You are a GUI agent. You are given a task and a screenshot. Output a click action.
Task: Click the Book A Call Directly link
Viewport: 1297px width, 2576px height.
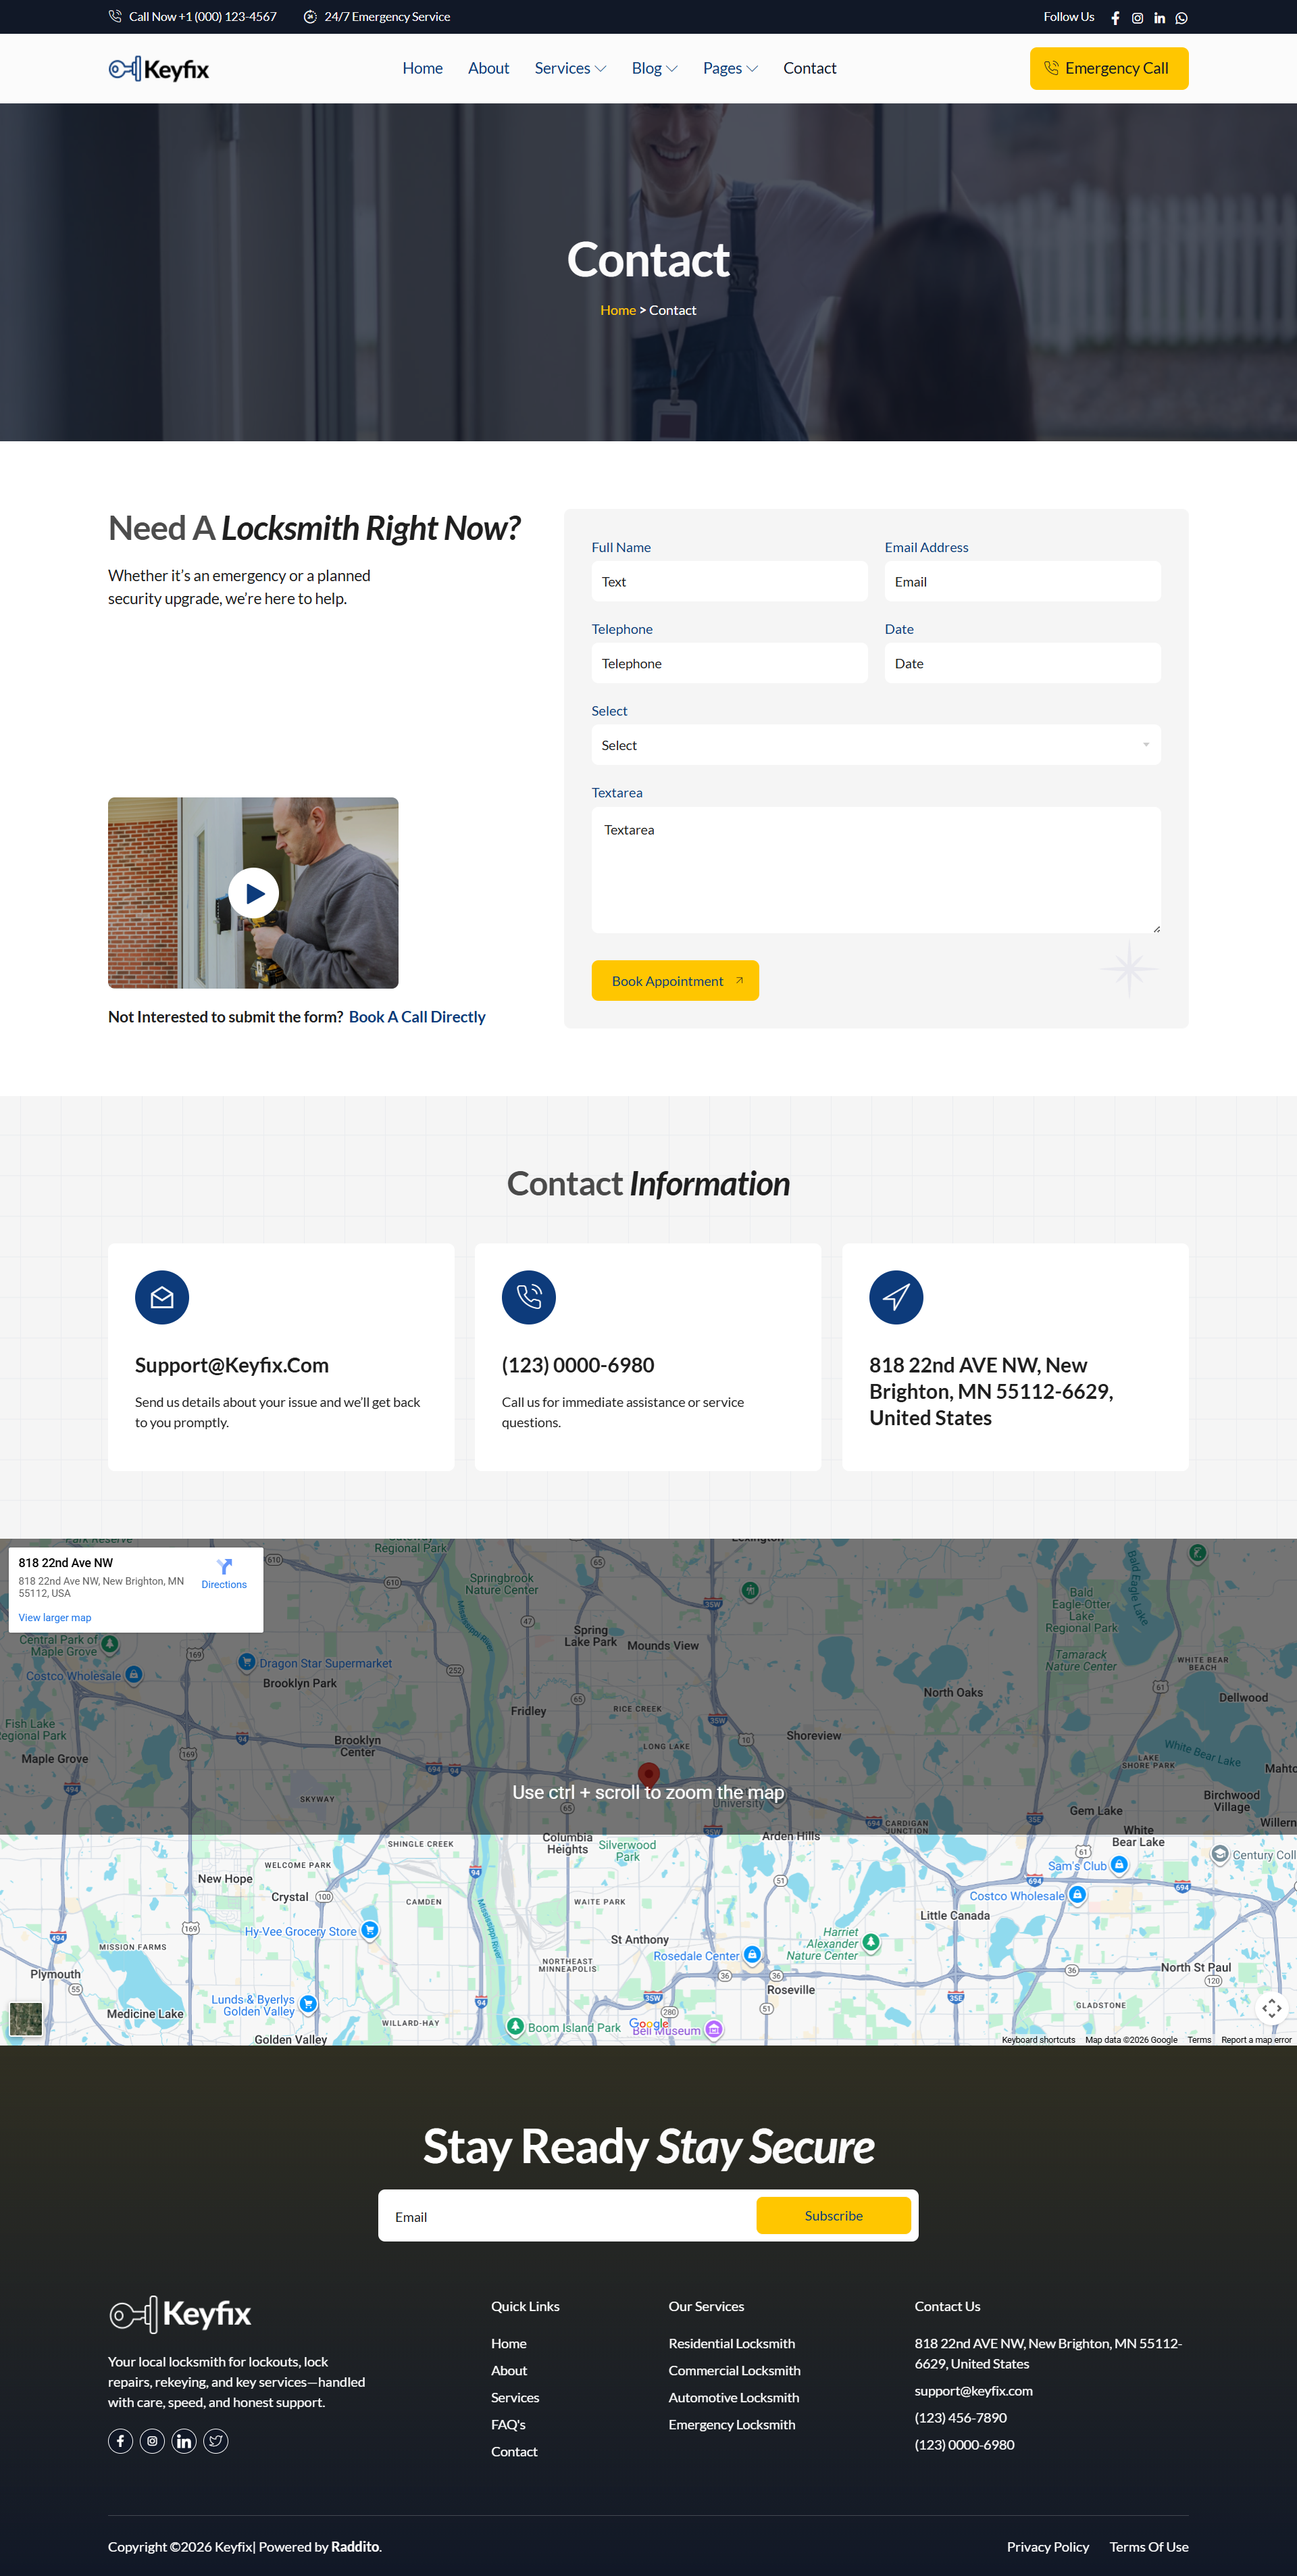416,1017
